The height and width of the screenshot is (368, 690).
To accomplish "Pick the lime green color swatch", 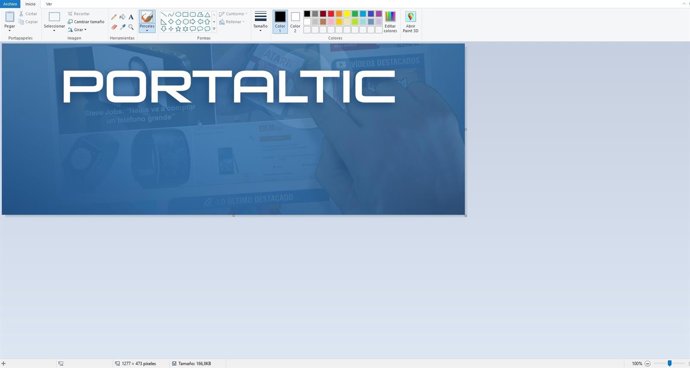I will [355, 22].
